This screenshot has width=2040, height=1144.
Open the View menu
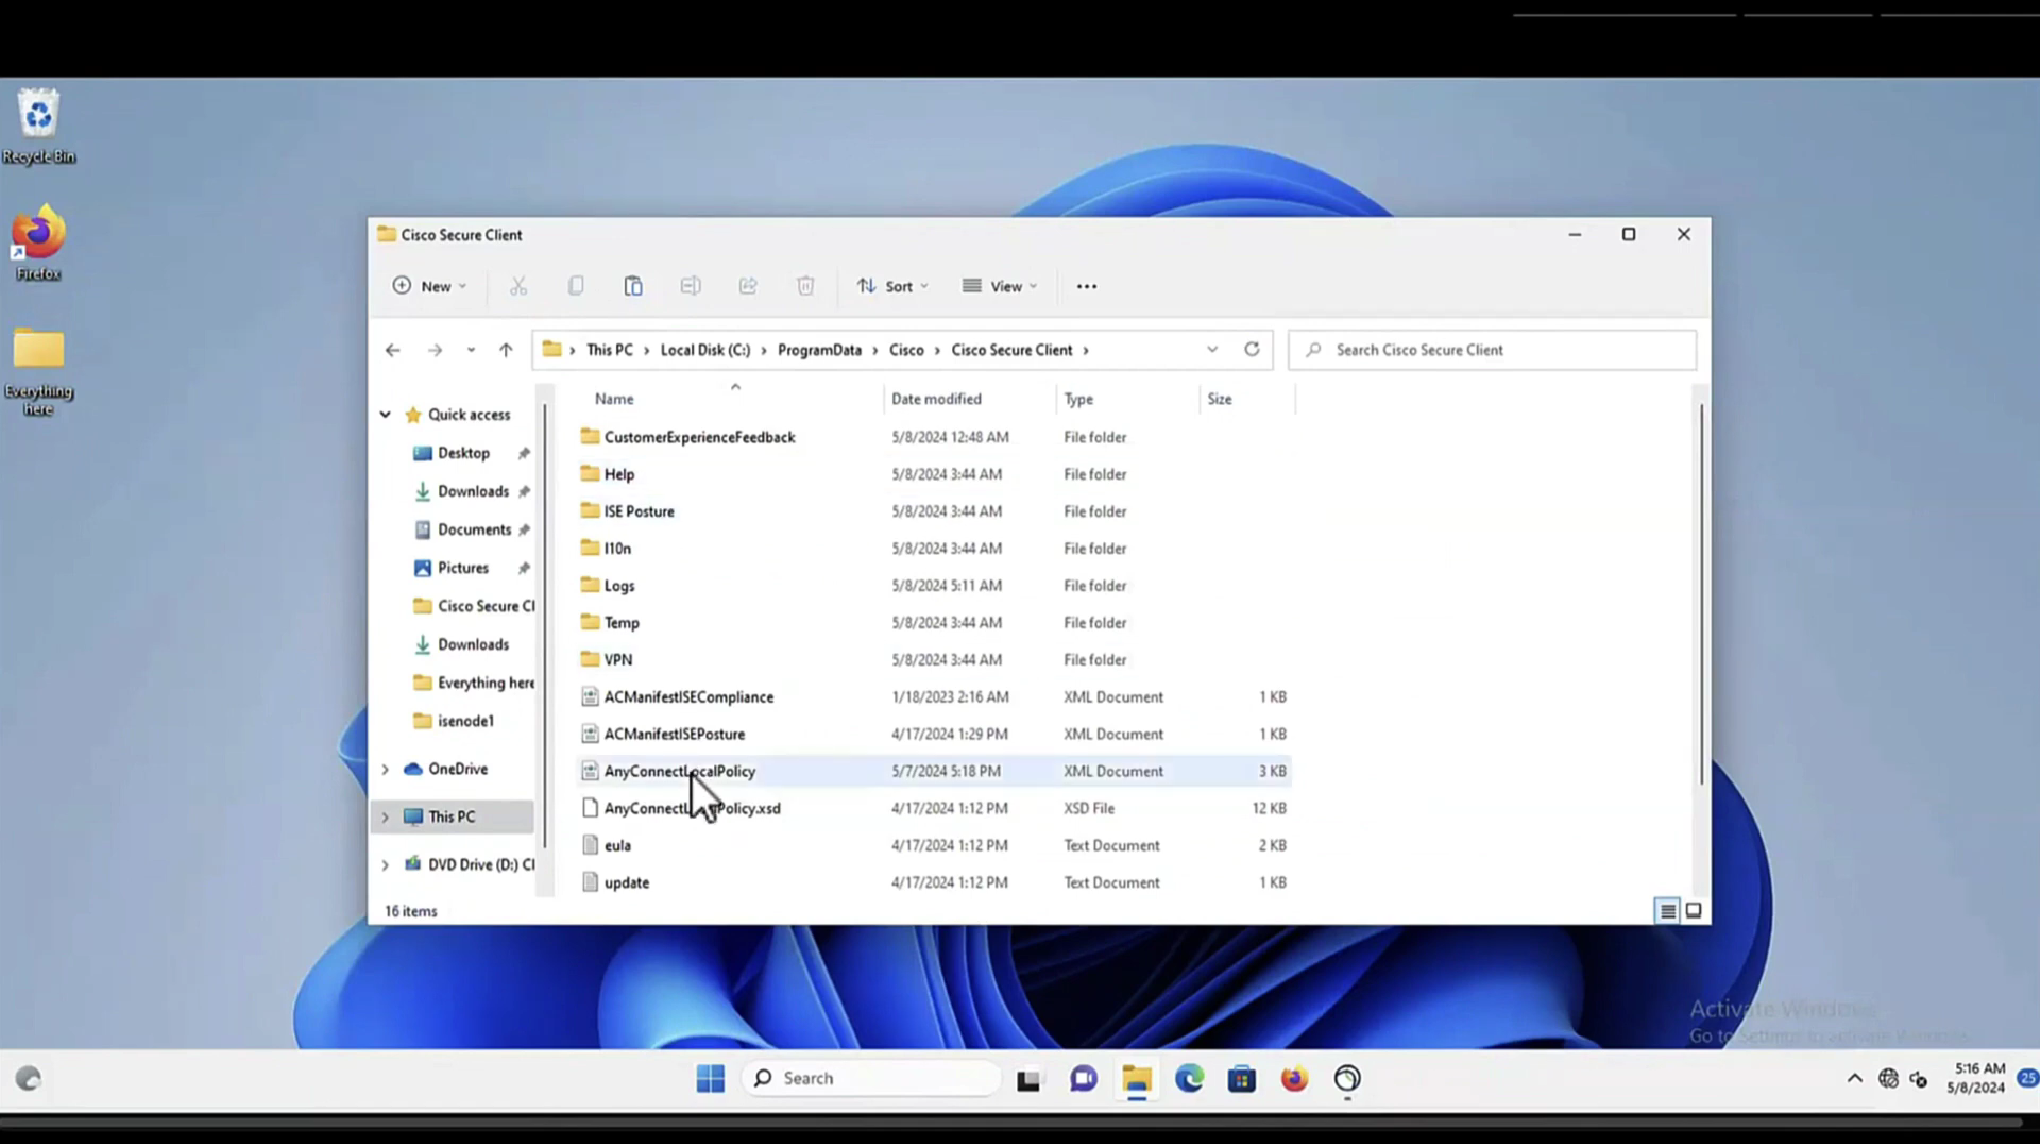coord(999,286)
